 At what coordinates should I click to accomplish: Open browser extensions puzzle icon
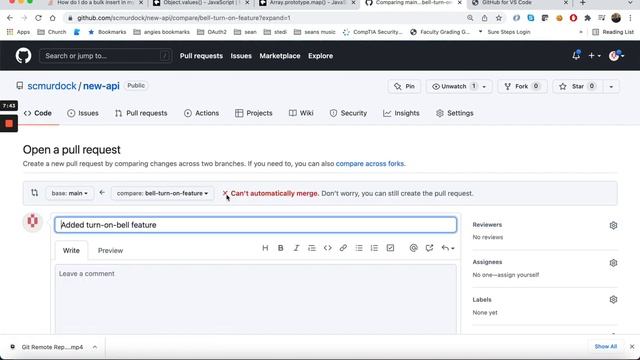[587, 18]
